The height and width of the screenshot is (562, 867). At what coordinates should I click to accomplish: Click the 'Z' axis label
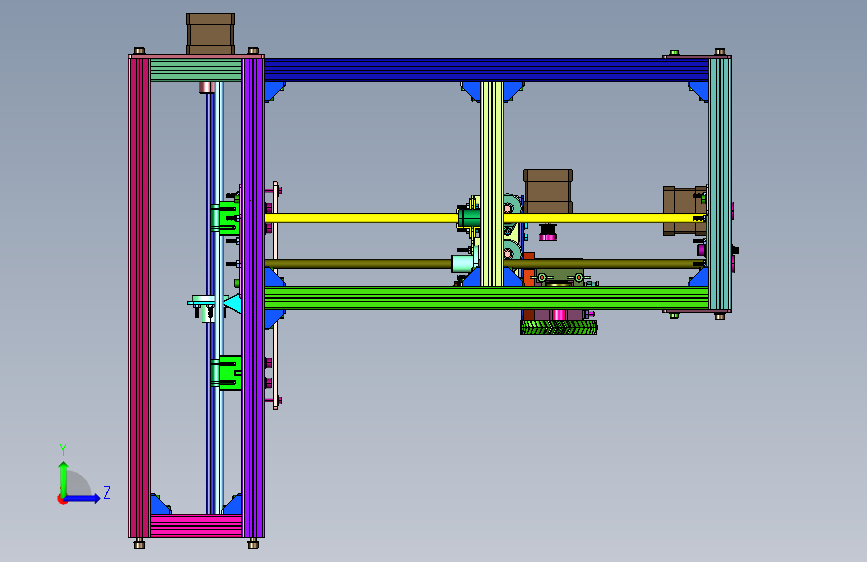pyautogui.click(x=107, y=492)
